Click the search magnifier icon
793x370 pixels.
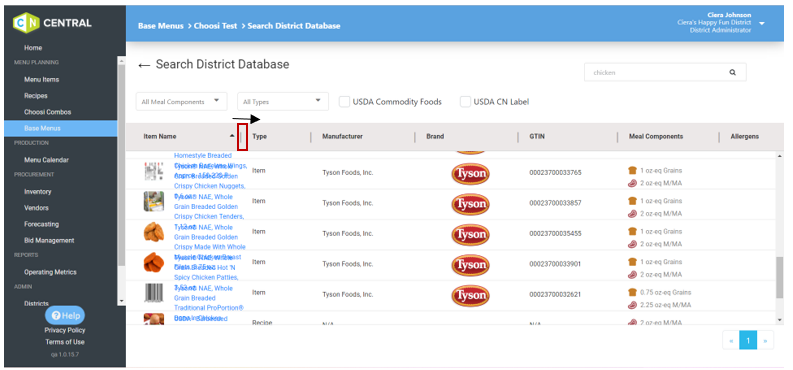[732, 72]
